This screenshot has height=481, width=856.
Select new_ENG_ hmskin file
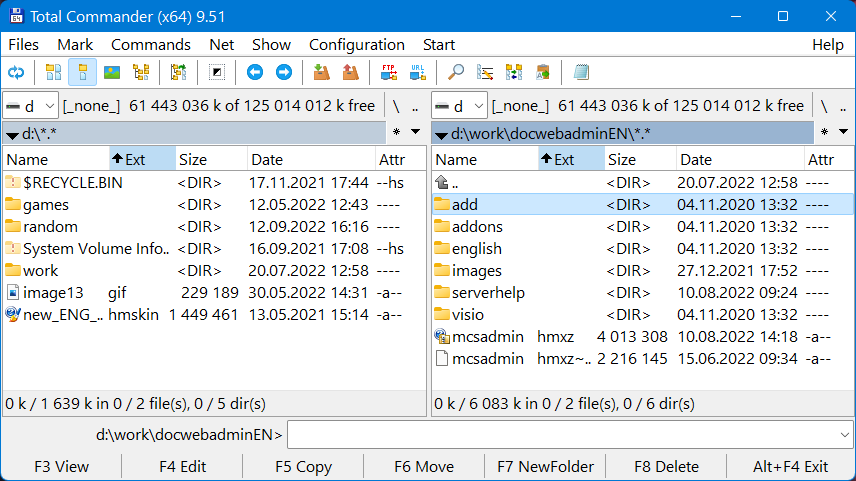[x=214, y=314]
